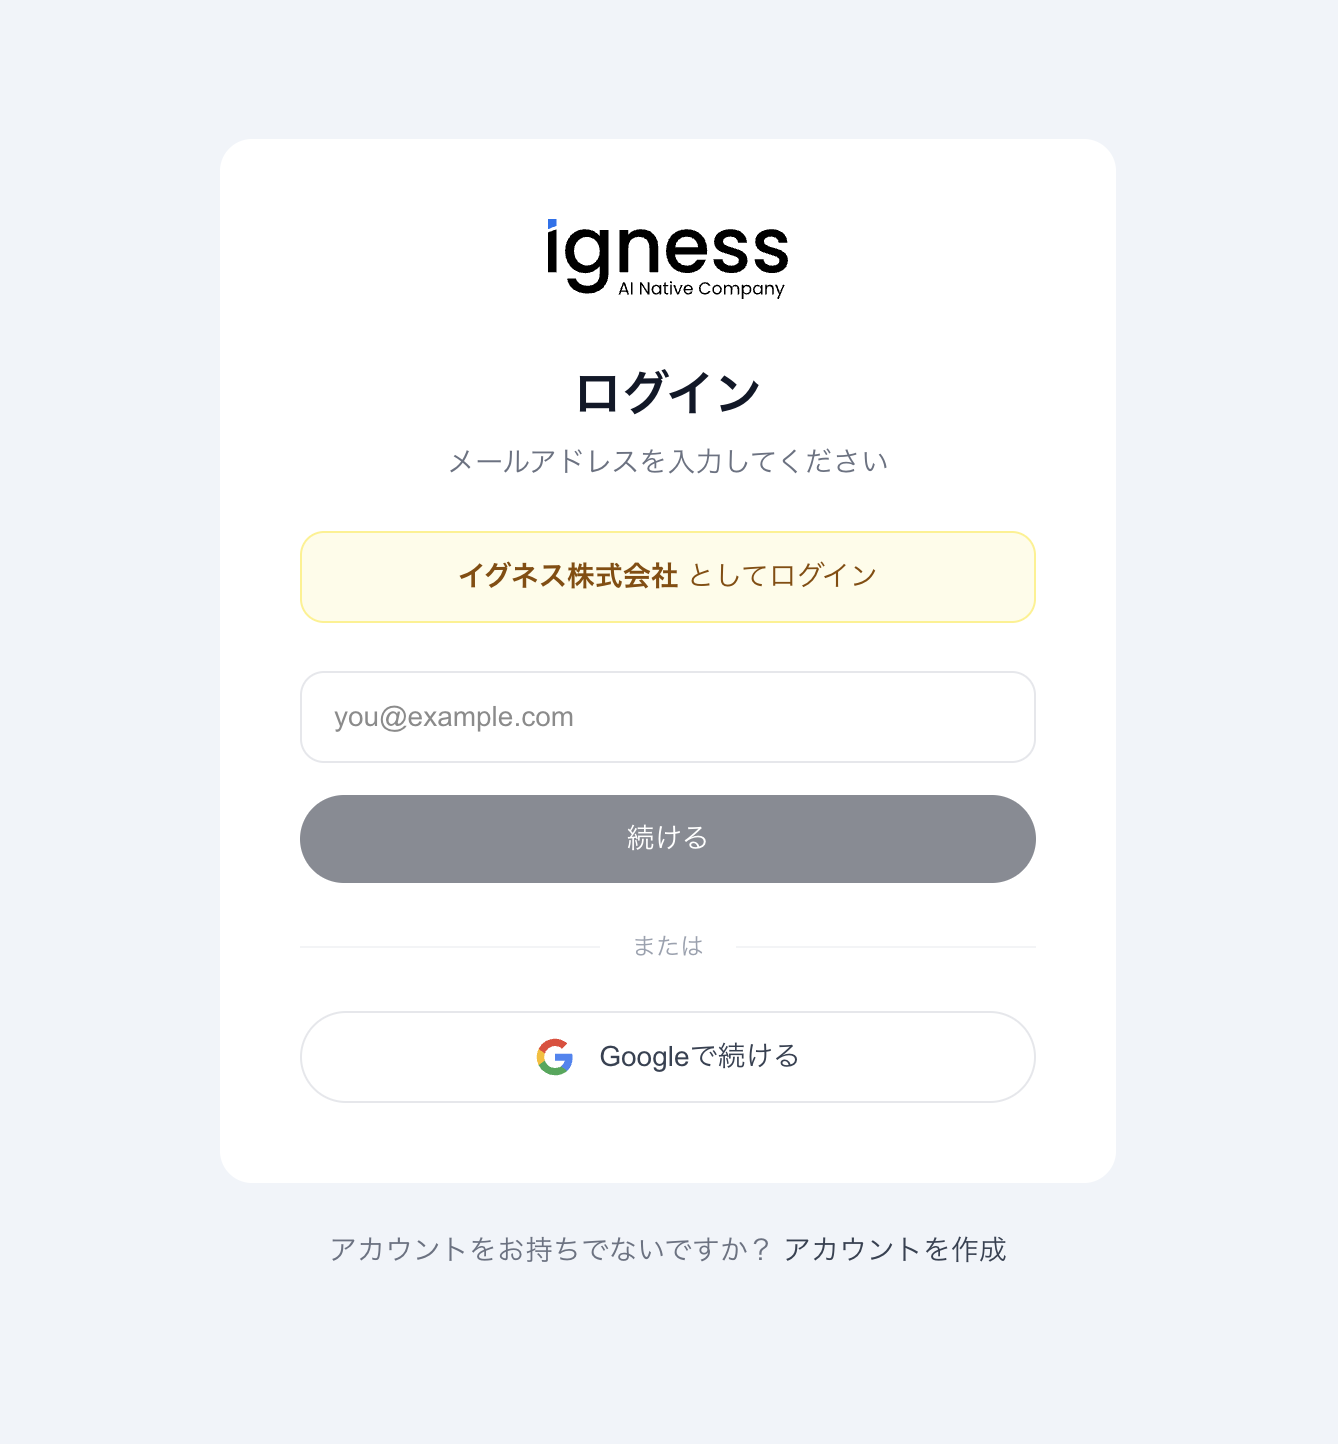Select the Googleで続ける text label

(x=699, y=1057)
